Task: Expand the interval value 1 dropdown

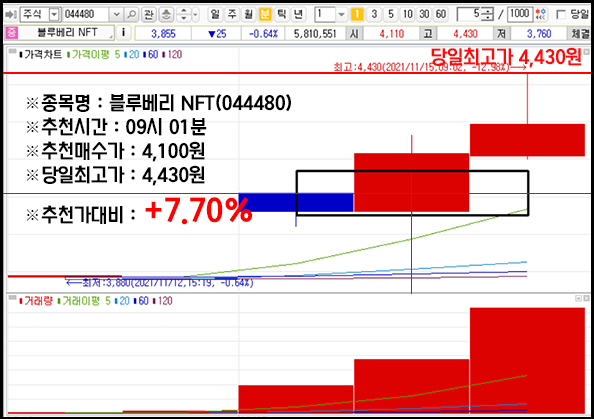Action: [x=341, y=15]
